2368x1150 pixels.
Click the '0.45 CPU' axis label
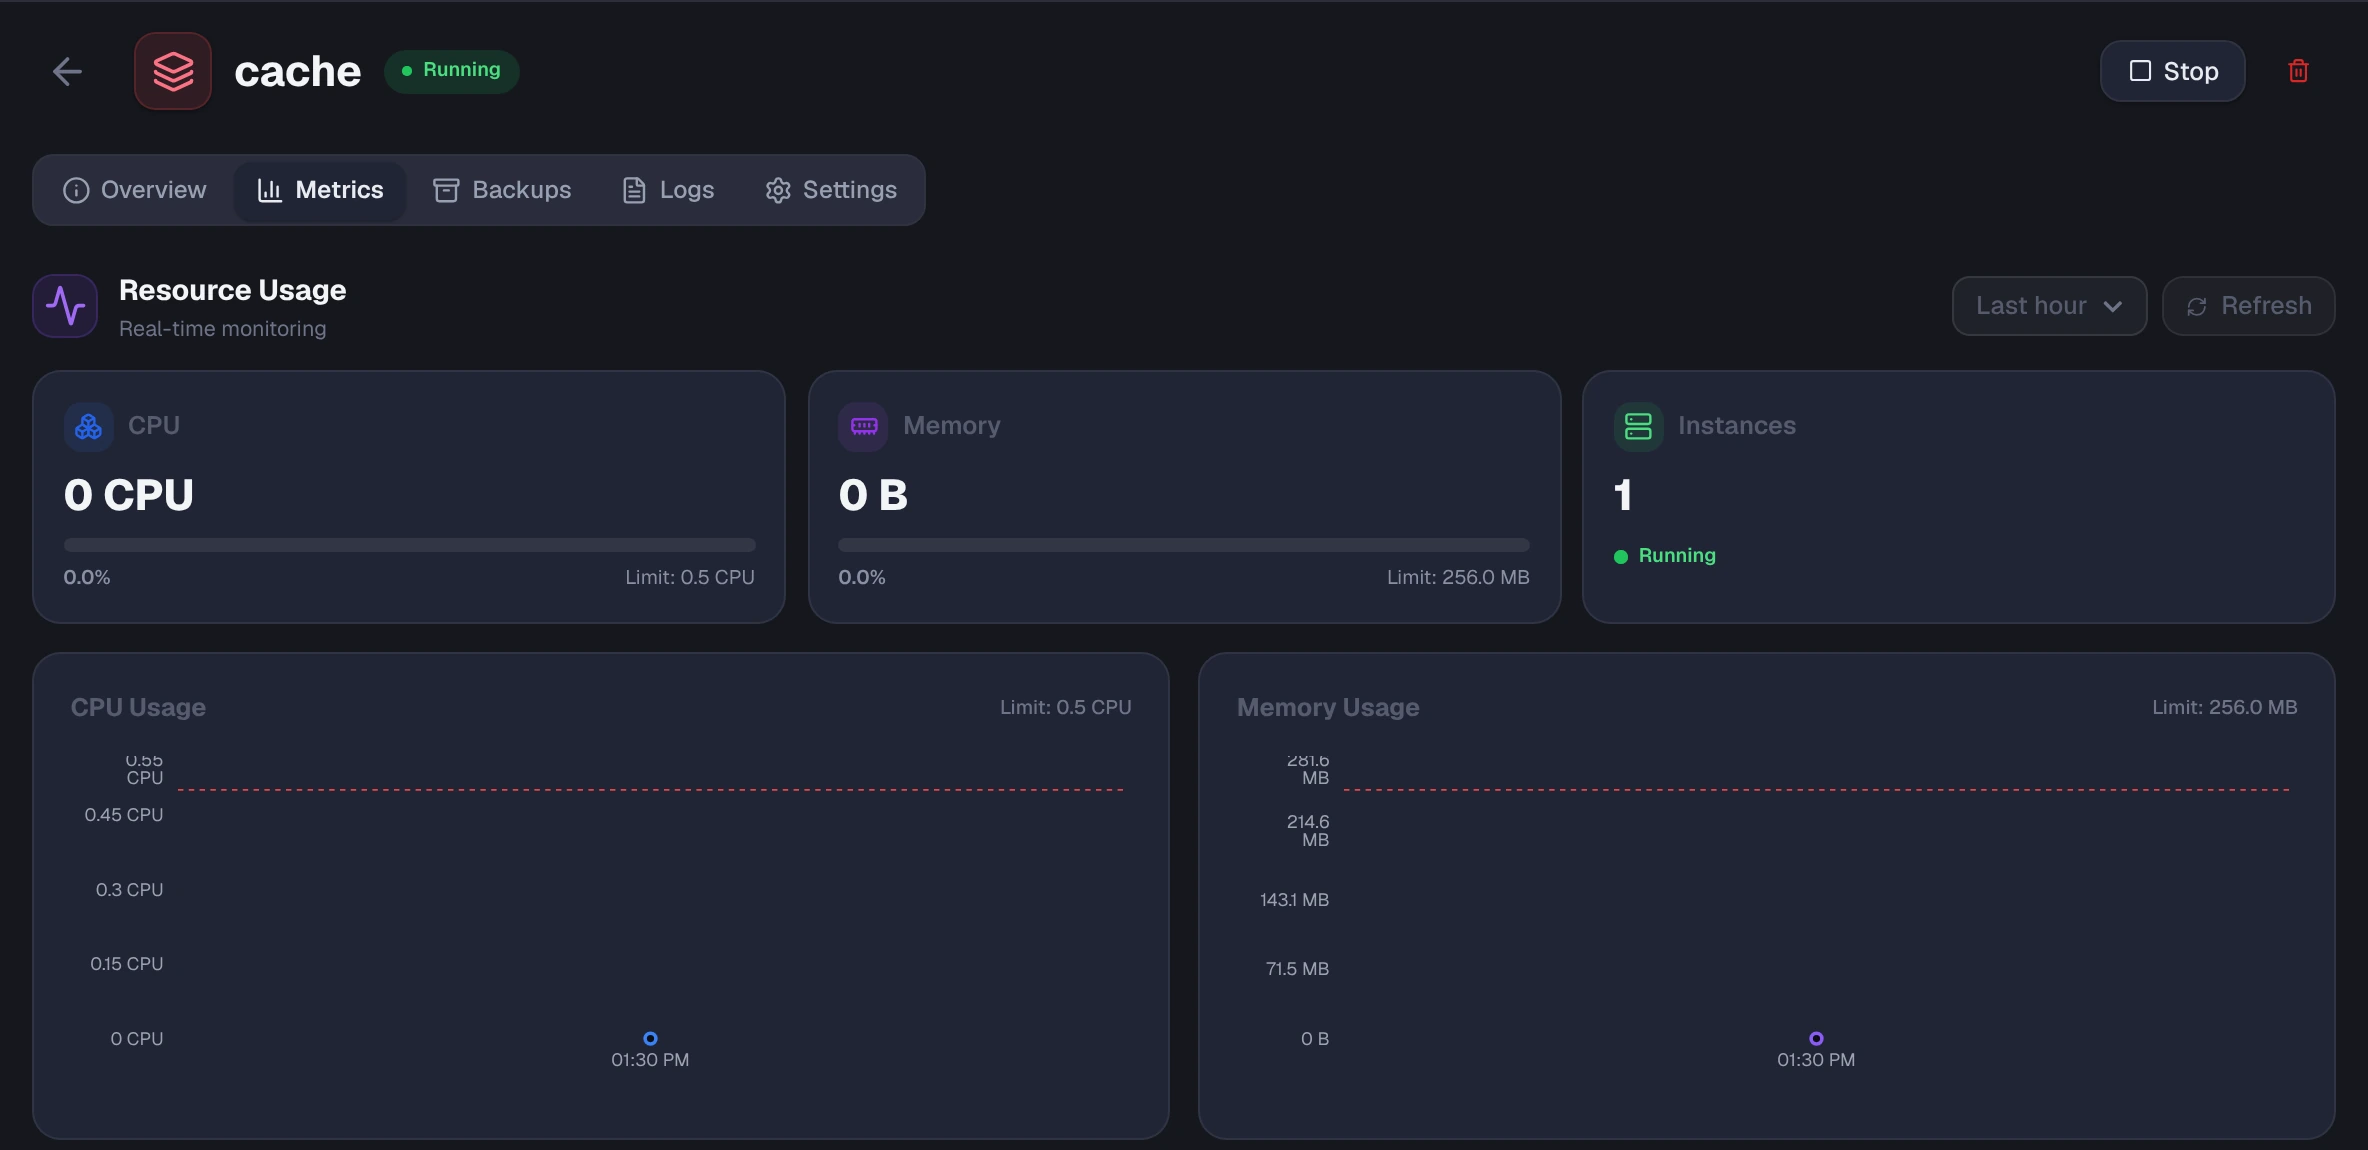[124, 815]
